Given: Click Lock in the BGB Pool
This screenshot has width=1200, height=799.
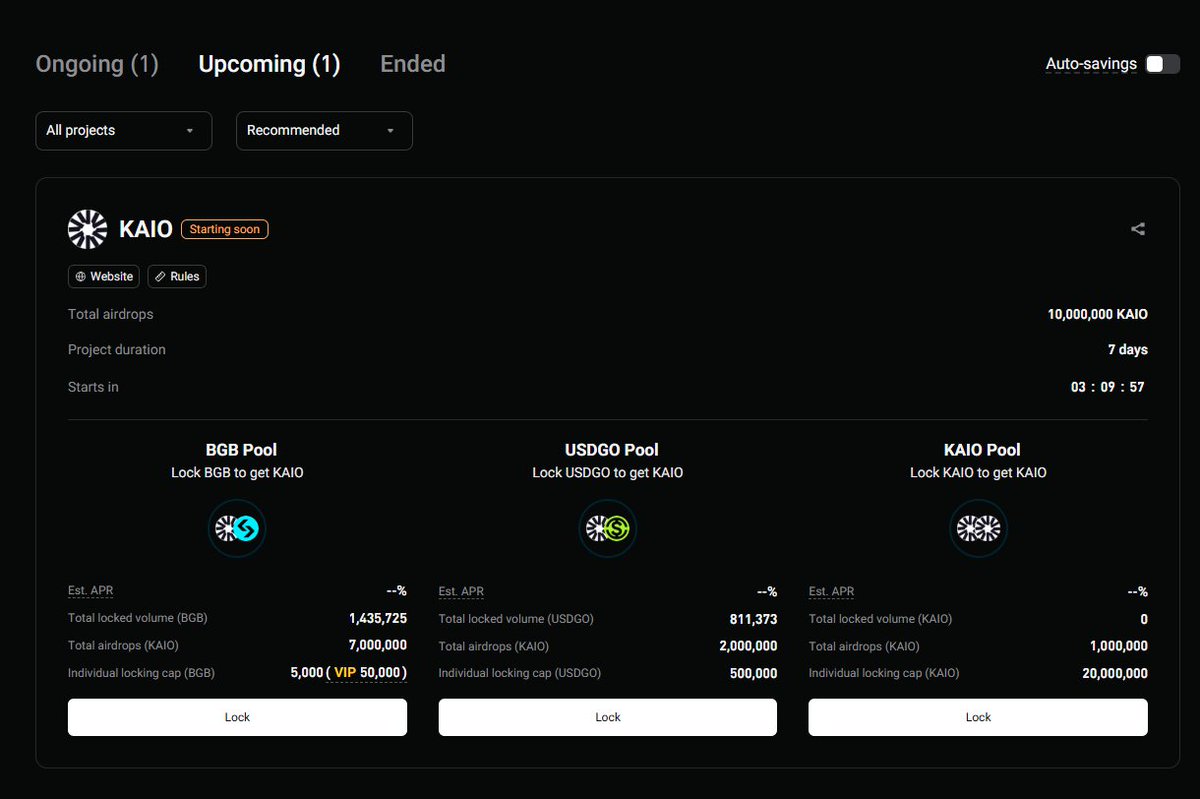Looking at the screenshot, I should point(237,717).
